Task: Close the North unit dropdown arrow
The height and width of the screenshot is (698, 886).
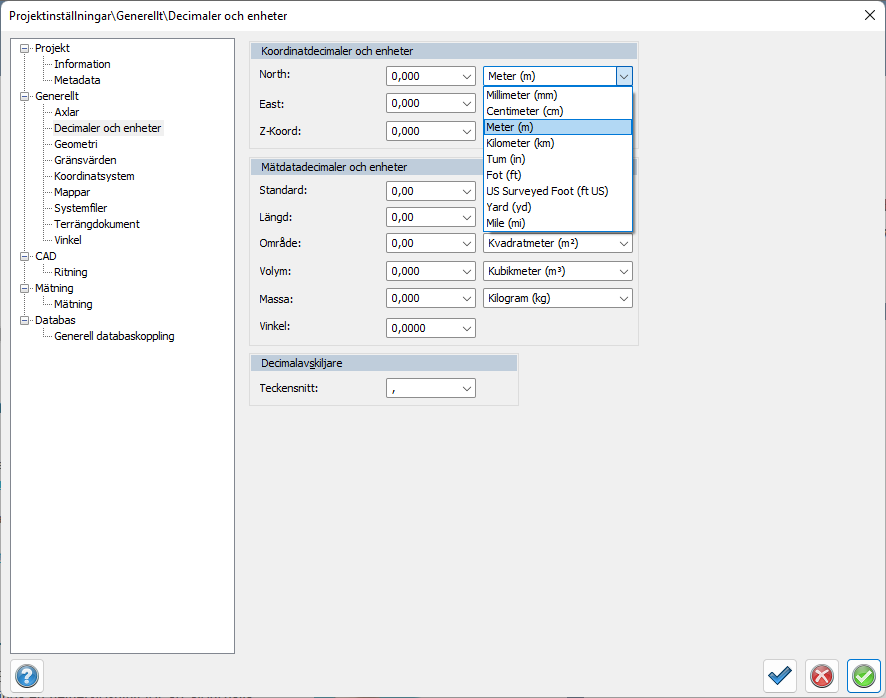Action: 624,76
